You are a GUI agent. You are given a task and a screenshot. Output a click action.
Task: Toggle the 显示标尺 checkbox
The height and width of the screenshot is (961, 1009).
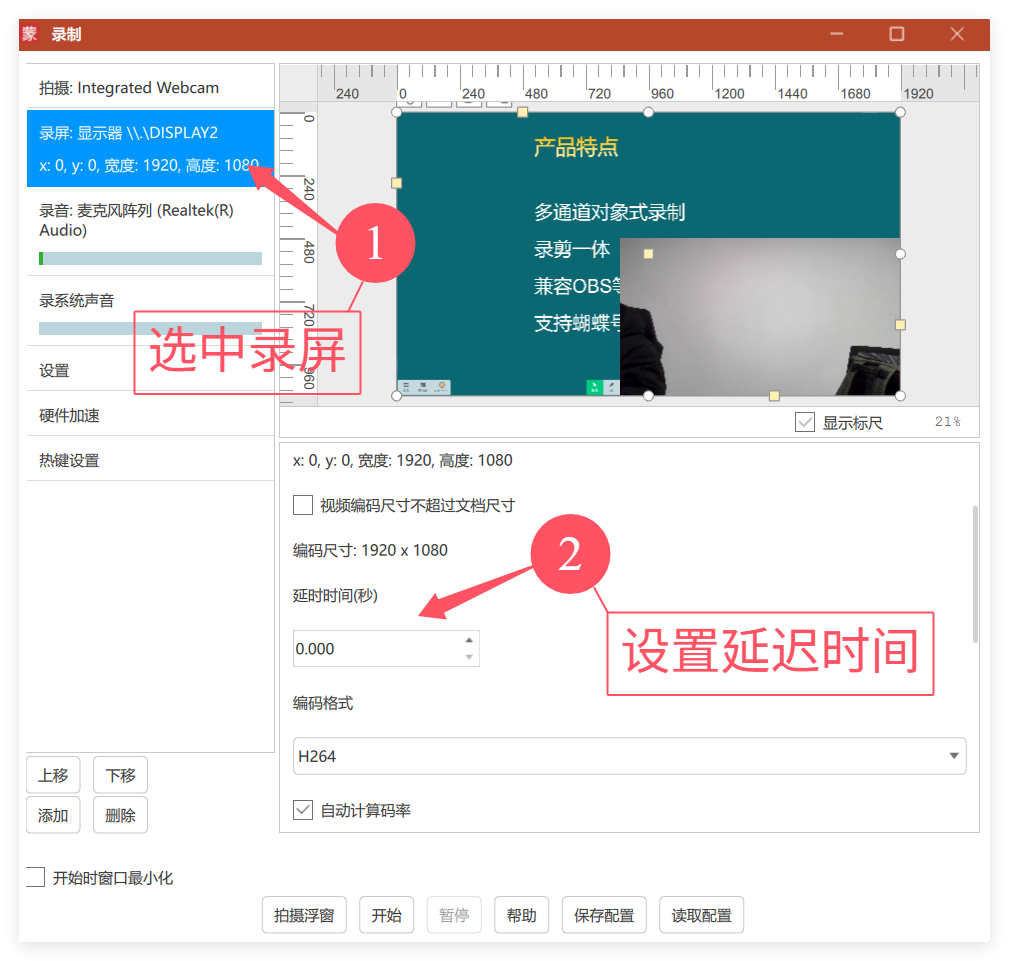(805, 423)
